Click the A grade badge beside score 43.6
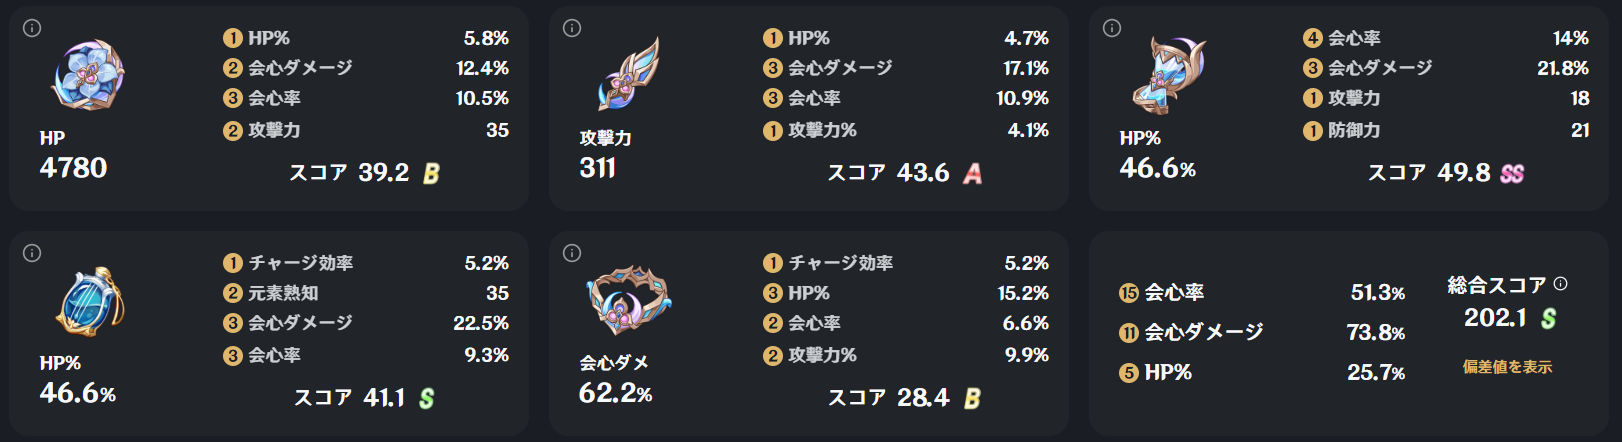This screenshot has height=442, width=1622. [972, 174]
